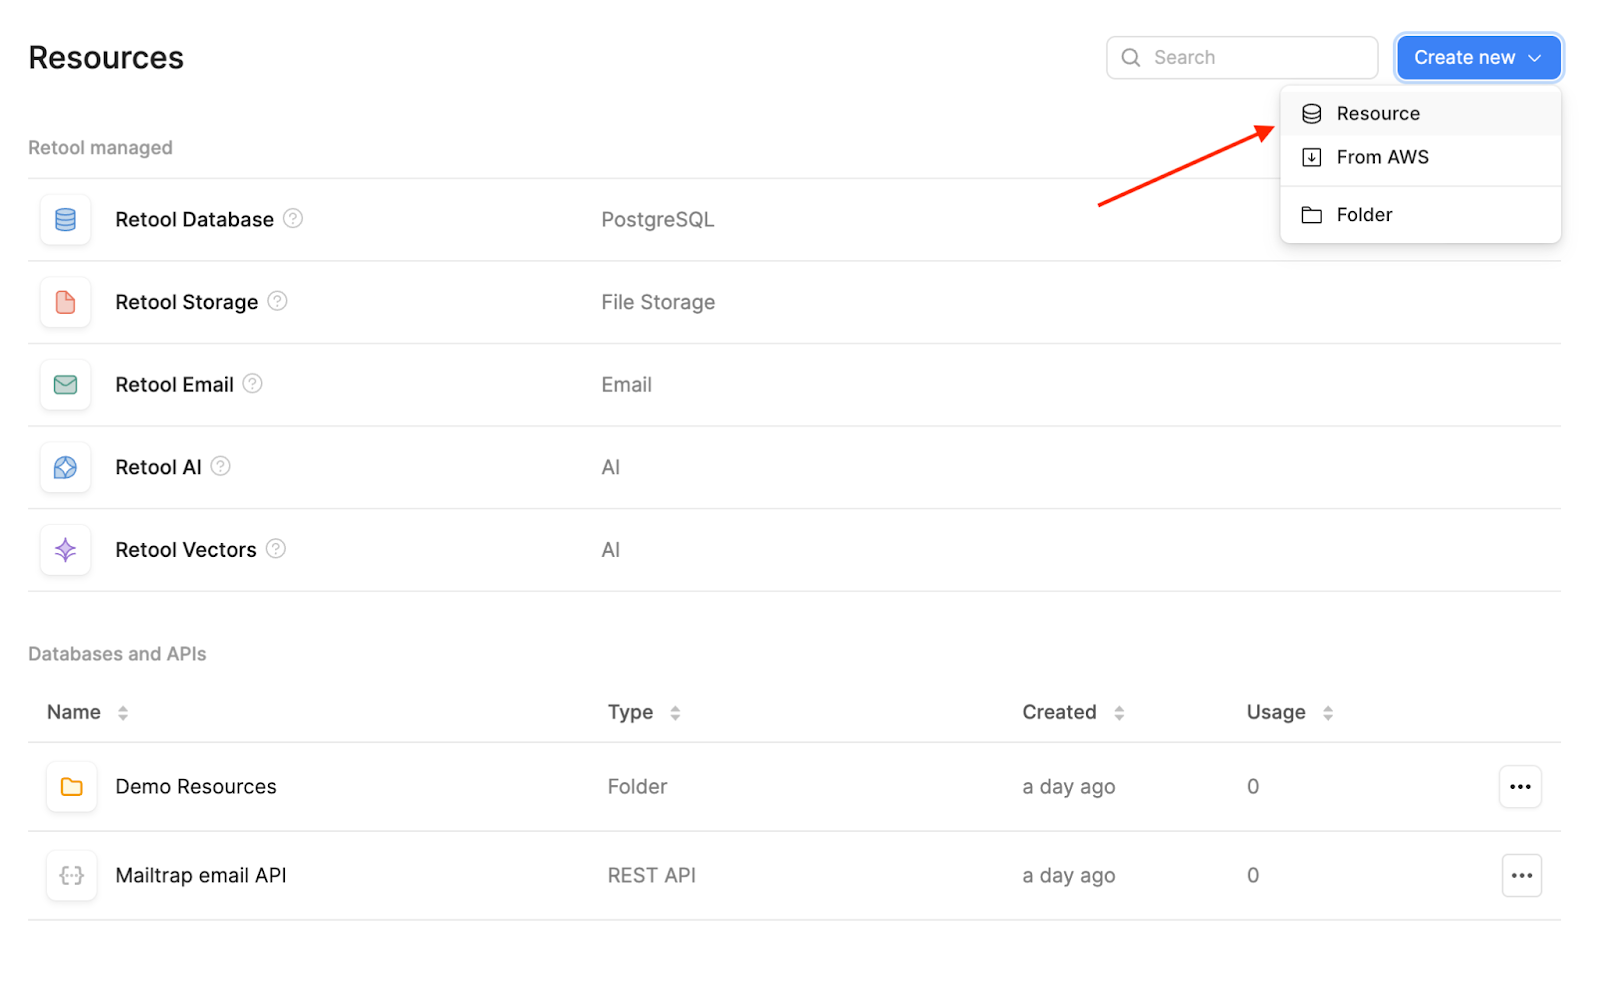The image size is (1600, 1003).
Task: Click the Mailtrap email API code icon
Action: point(71,875)
